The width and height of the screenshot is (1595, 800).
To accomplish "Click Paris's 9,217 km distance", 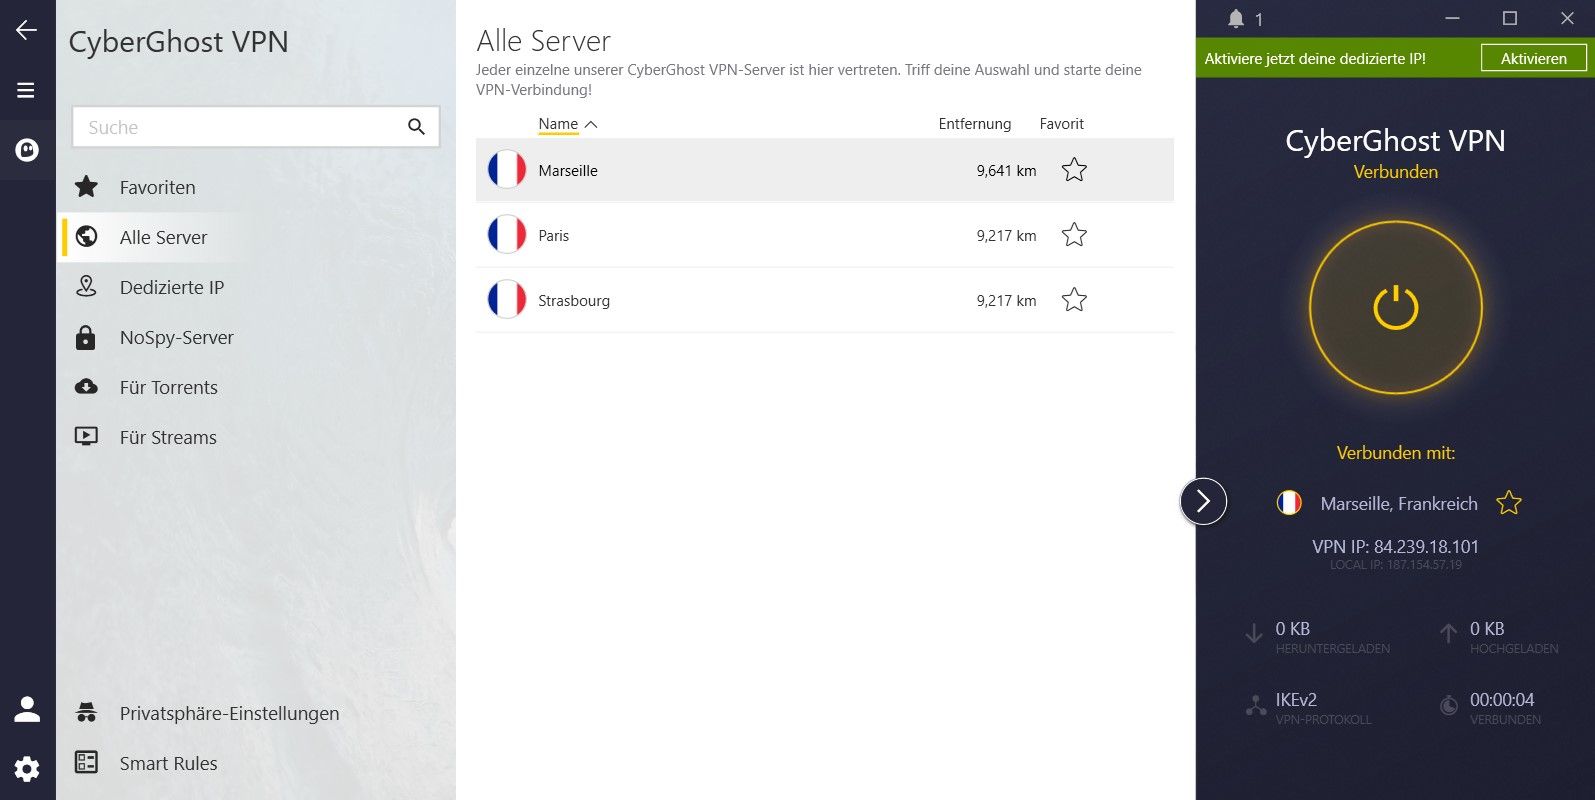I will [1006, 235].
